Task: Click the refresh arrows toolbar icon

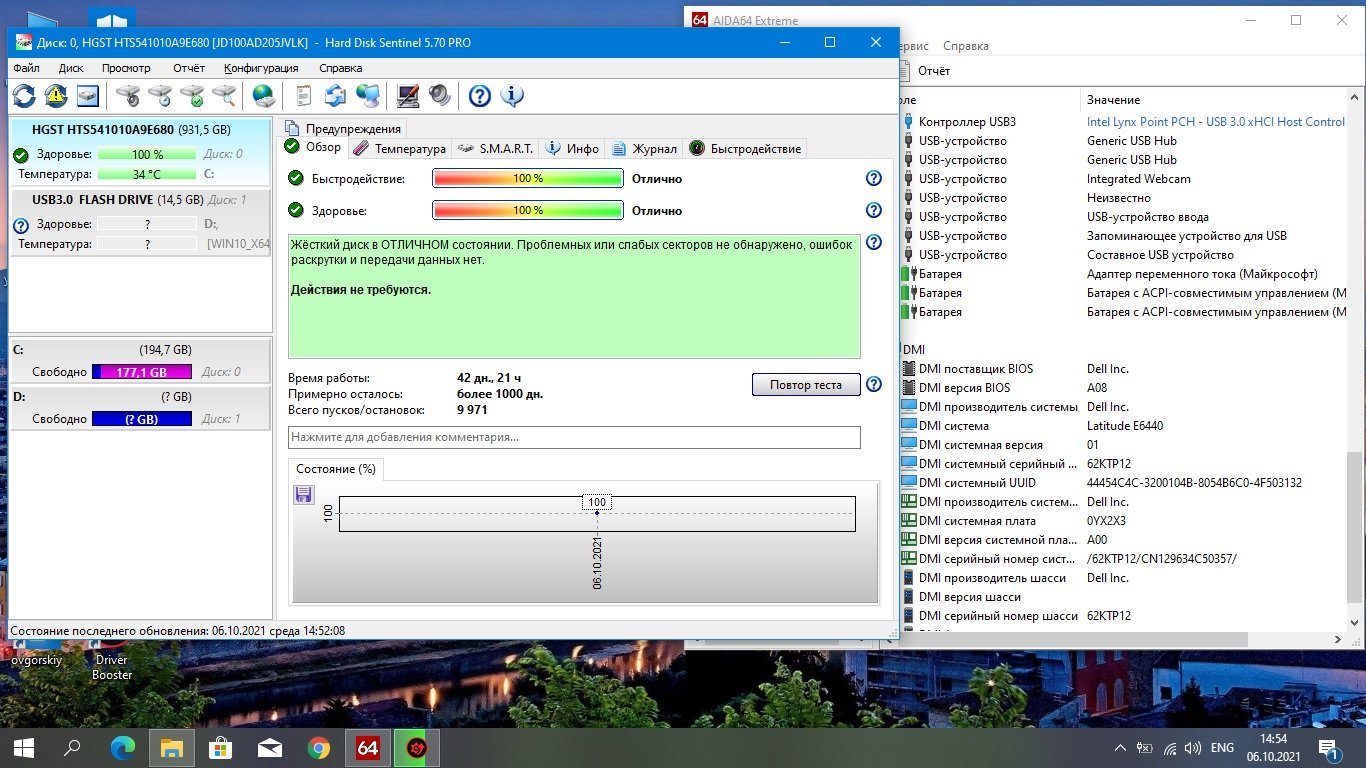Action: coord(24,96)
